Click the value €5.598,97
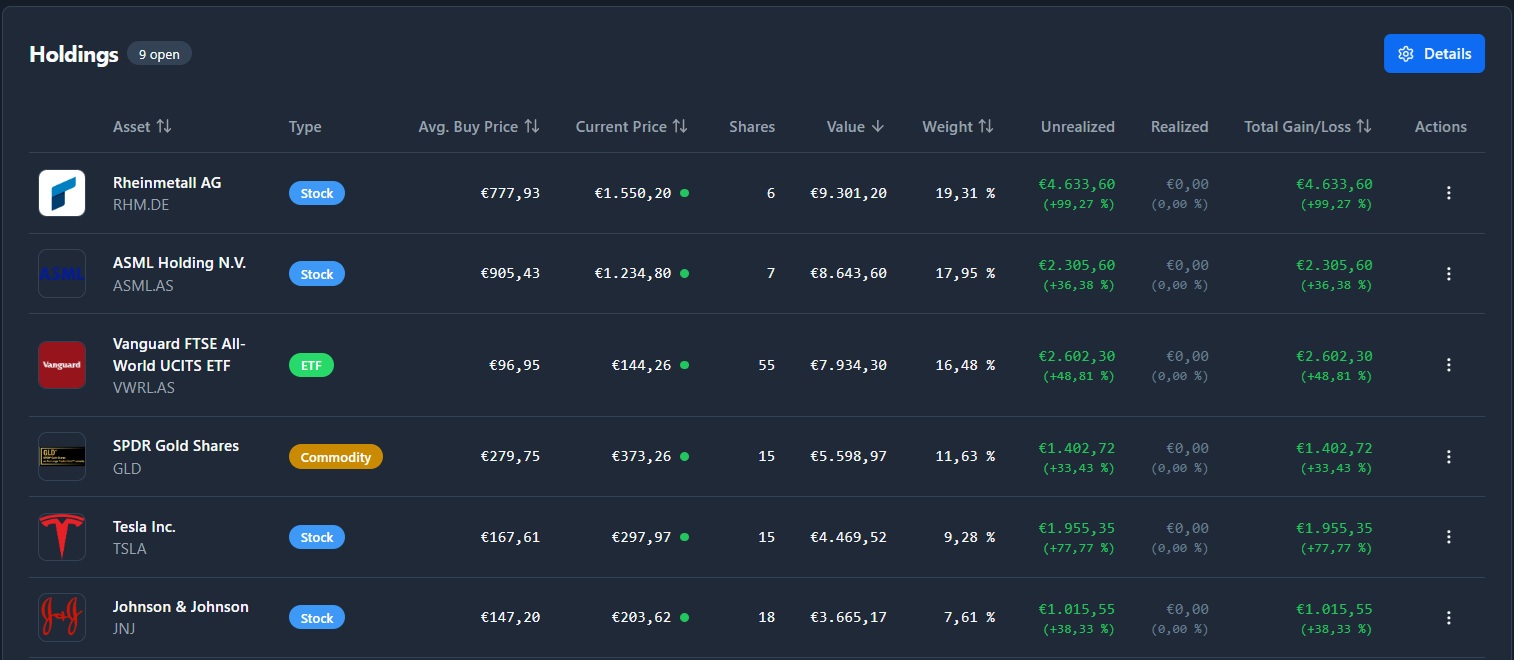Viewport: 1514px width, 660px height. point(848,457)
